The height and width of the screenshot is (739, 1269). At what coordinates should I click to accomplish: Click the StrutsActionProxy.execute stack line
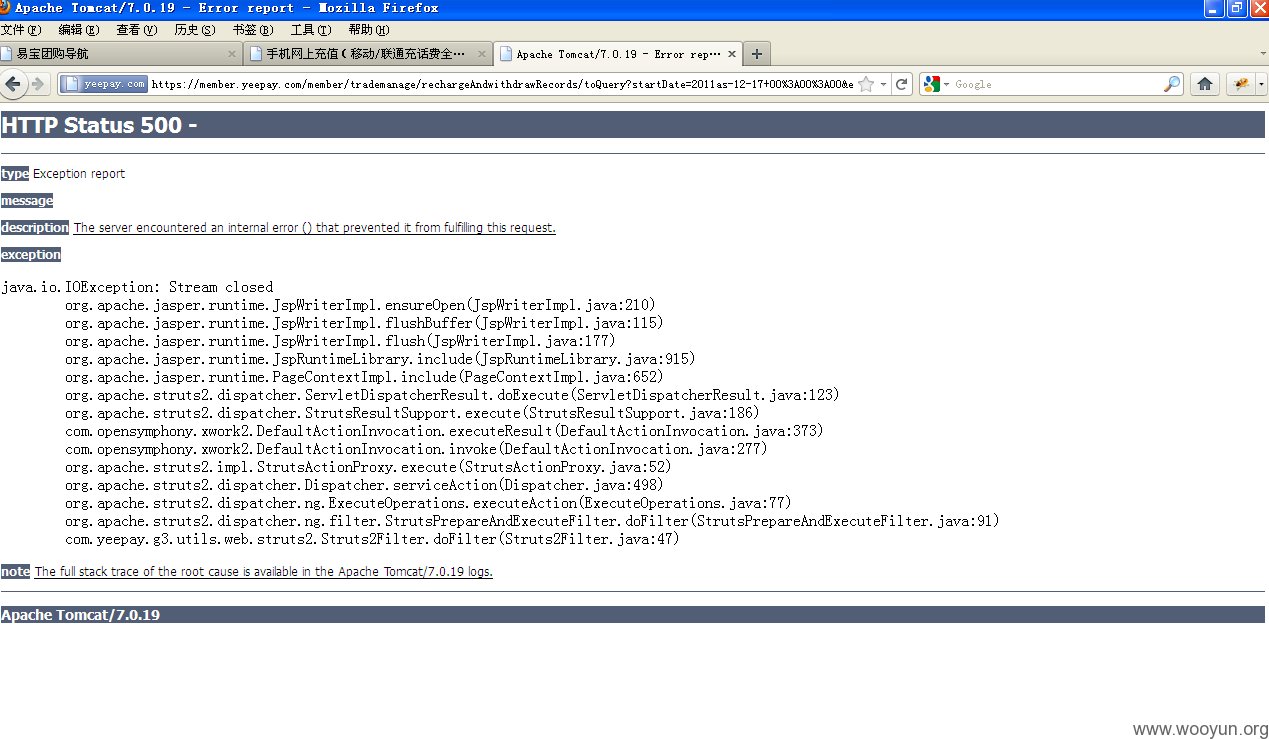(x=368, y=467)
